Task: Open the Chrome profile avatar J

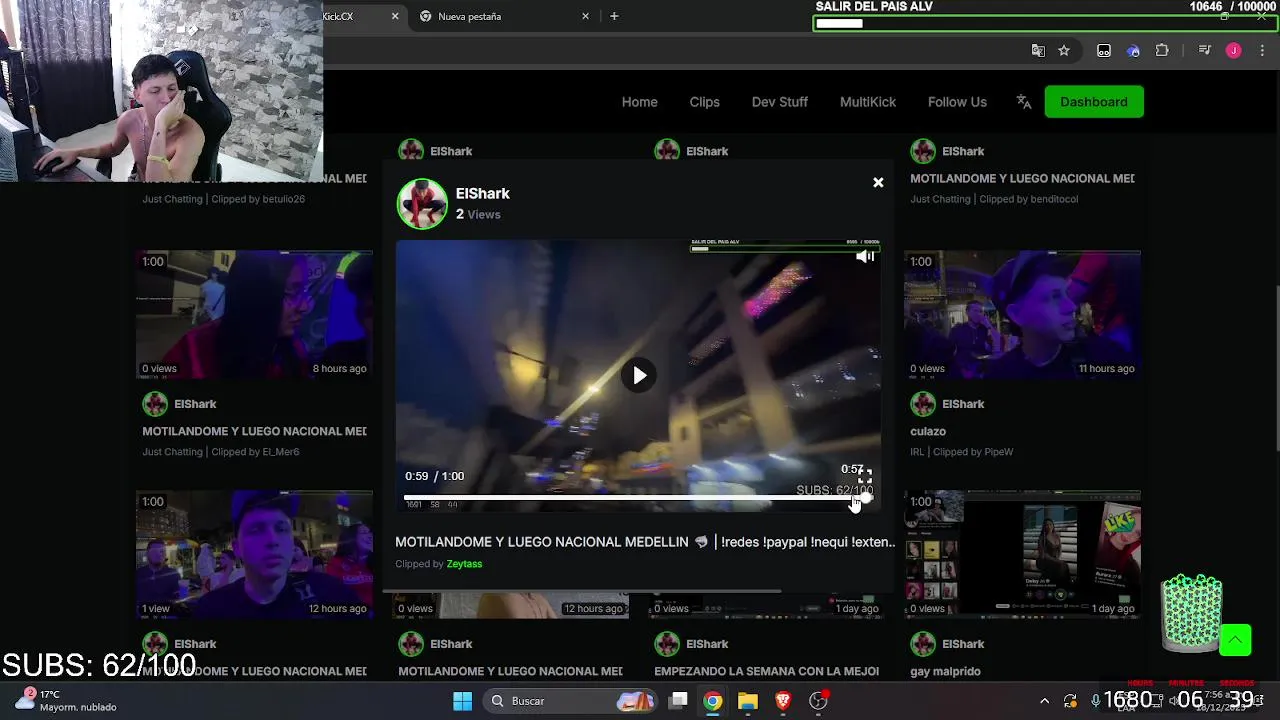Action: (1233, 51)
